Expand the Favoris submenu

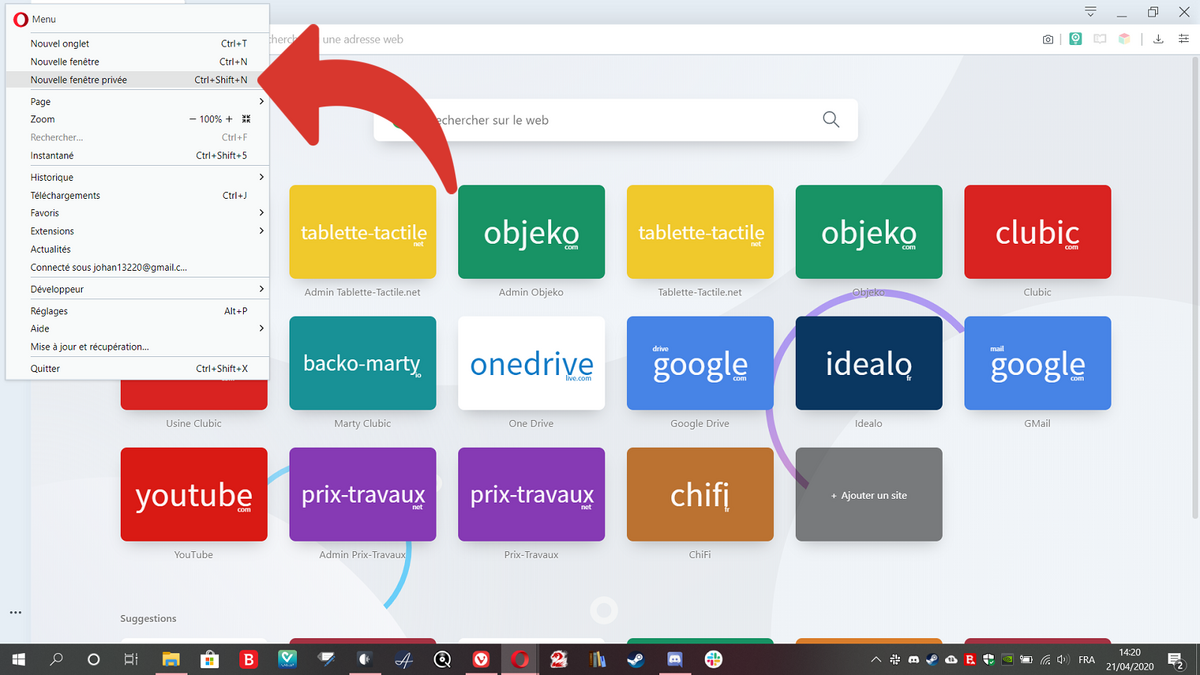coord(137,213)
